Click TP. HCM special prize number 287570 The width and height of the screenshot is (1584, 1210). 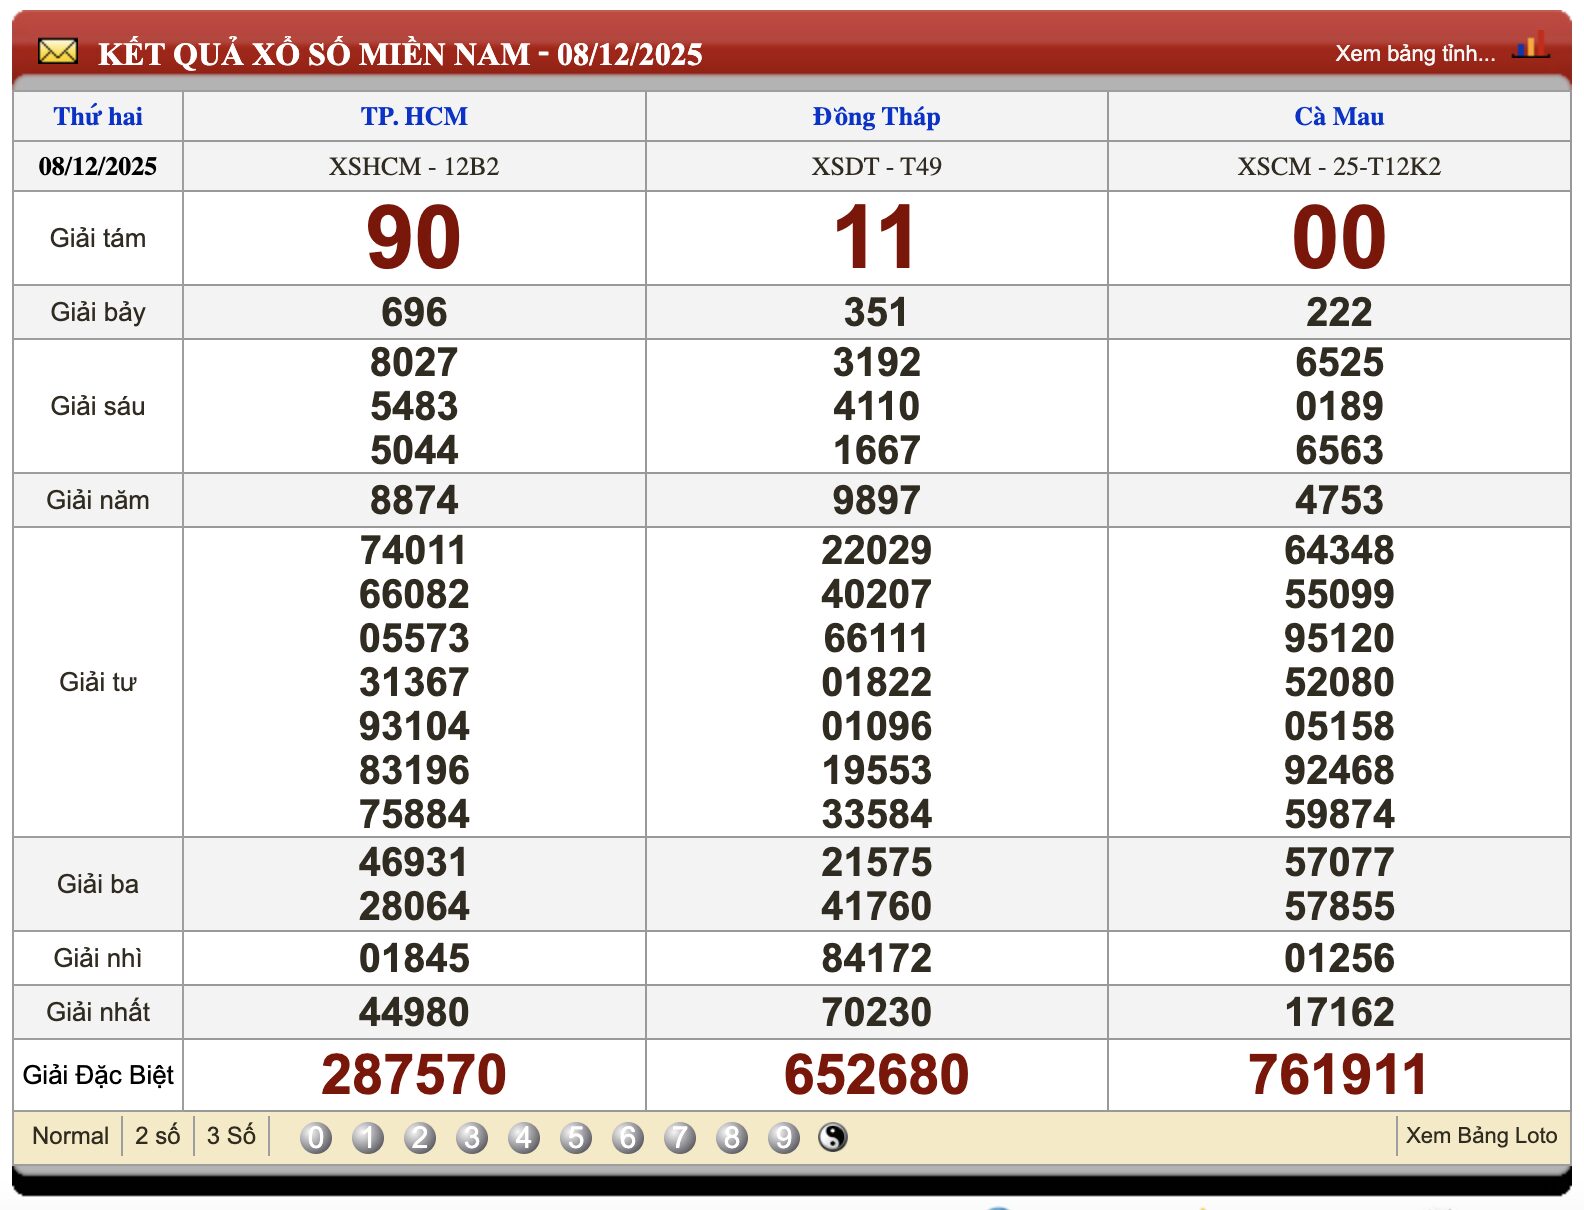tap(414, 1075)
